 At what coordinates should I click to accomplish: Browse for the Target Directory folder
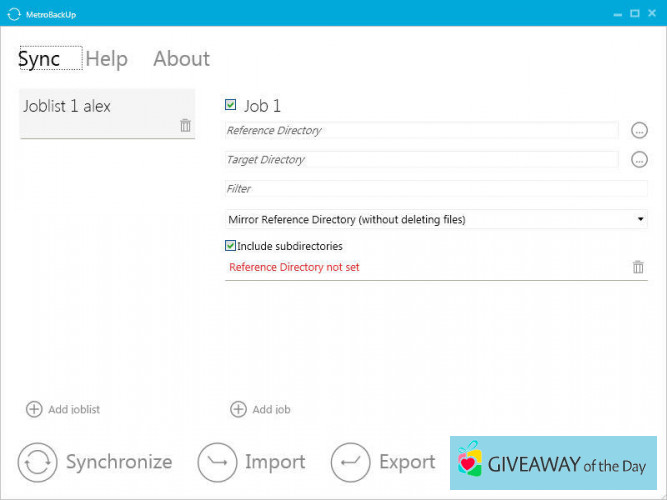point(639,159)
